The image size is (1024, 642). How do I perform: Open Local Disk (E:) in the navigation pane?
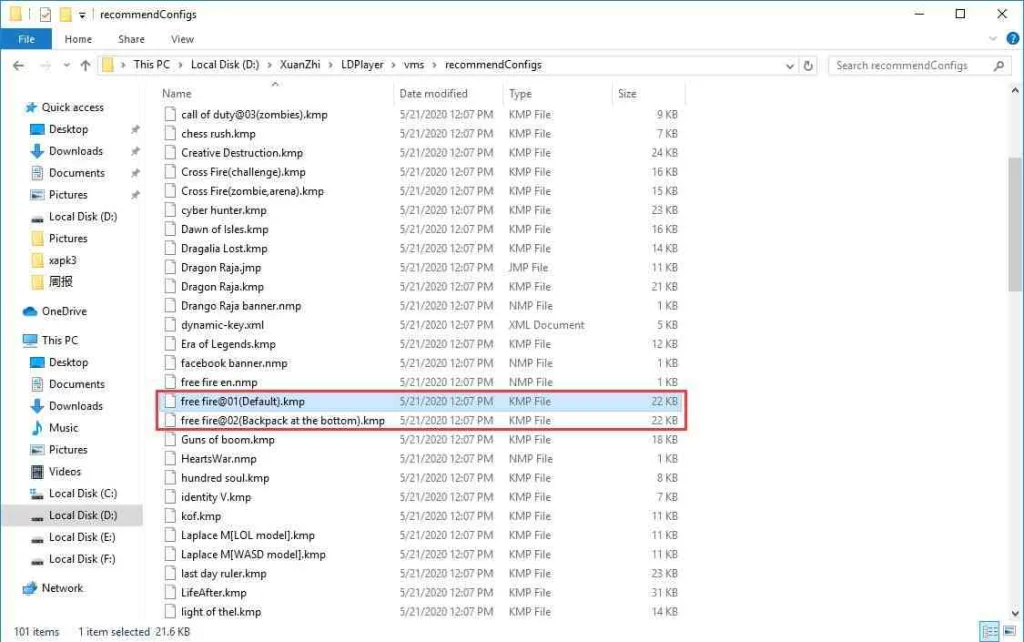82,537
